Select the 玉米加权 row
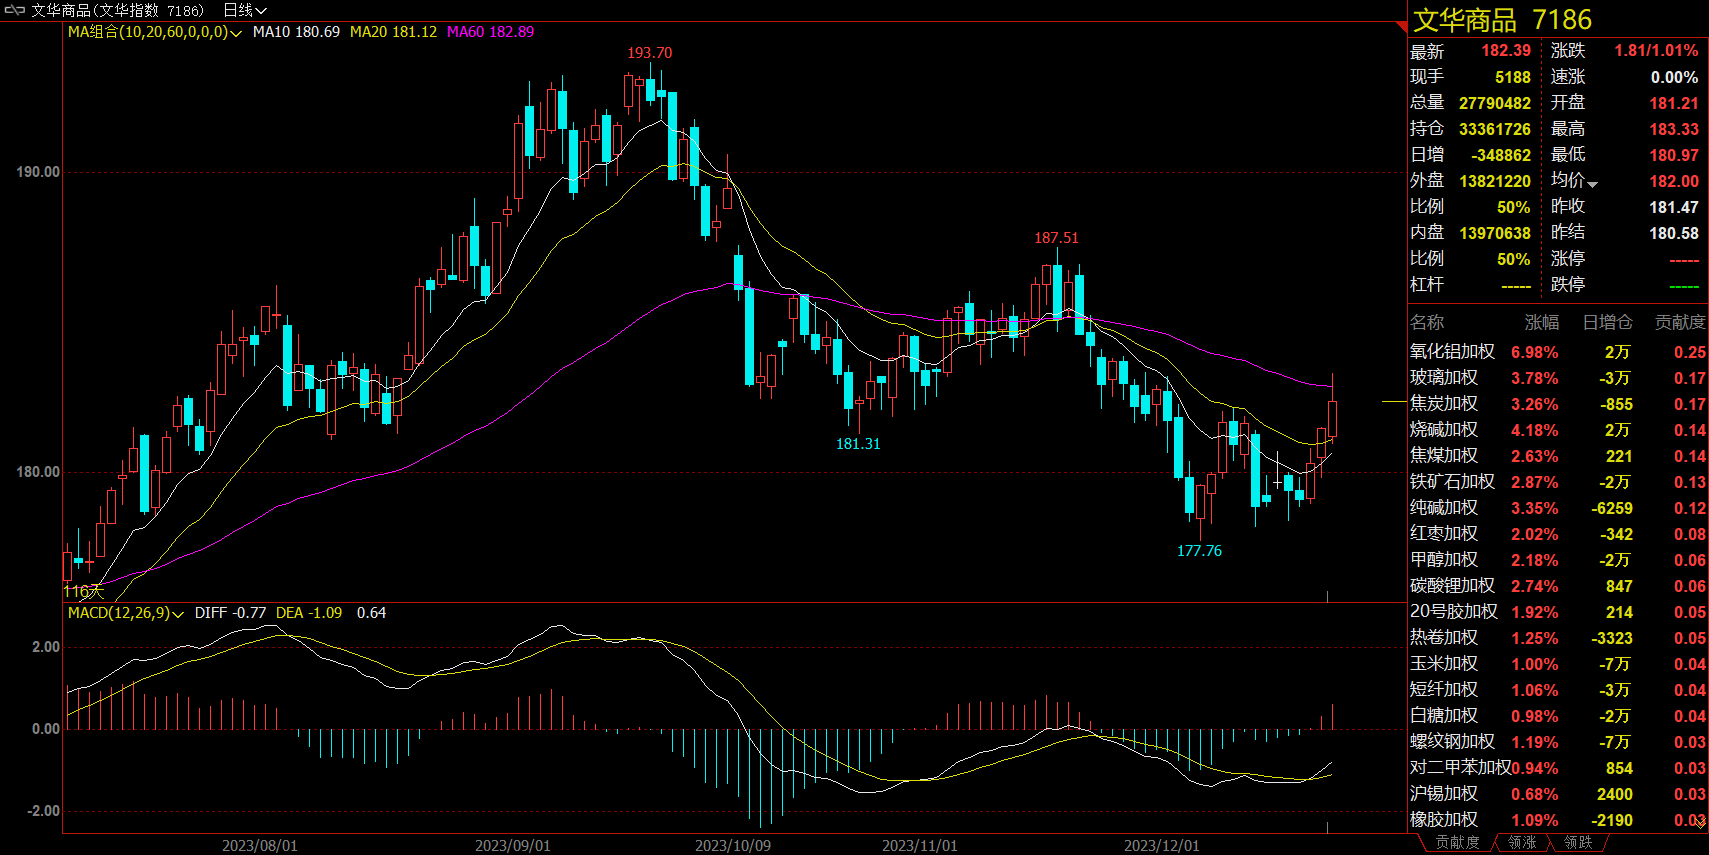This screenshot has height=855, width=1709. point(1558,664)
